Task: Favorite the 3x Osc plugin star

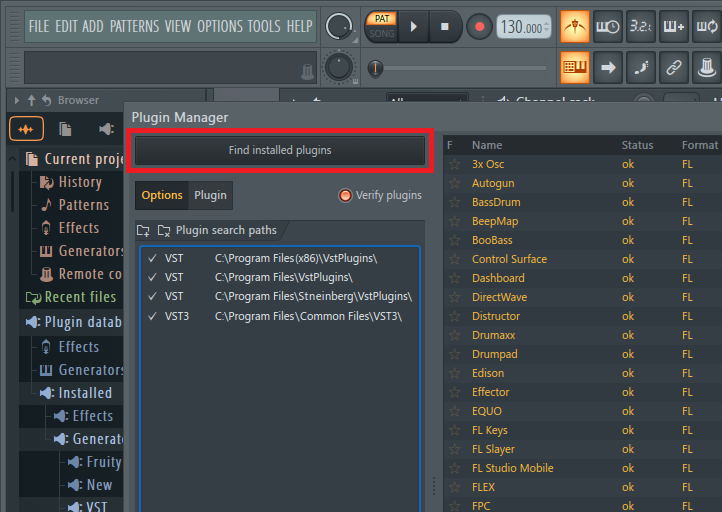Action: tap(454, 164)
